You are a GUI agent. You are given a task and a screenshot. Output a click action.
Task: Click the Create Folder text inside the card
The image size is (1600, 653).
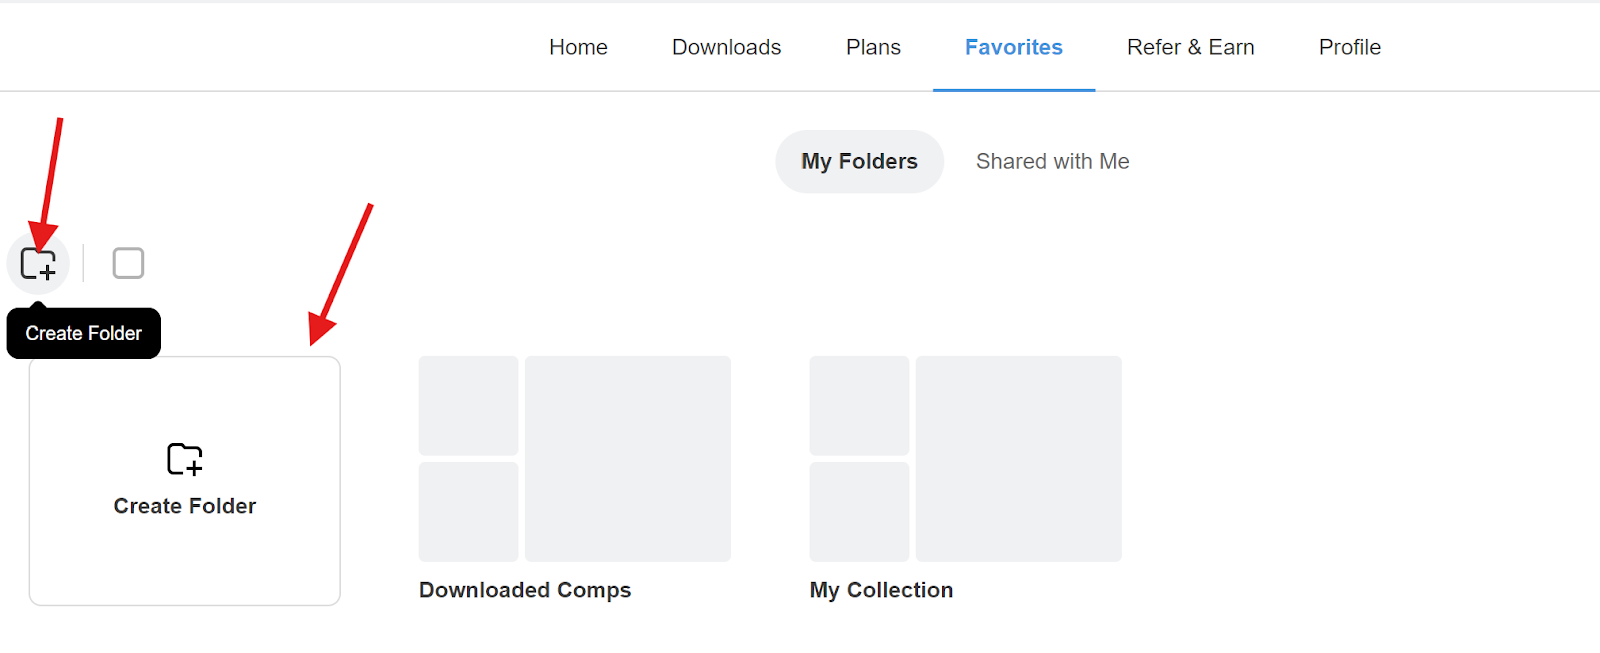pos(183,506)
